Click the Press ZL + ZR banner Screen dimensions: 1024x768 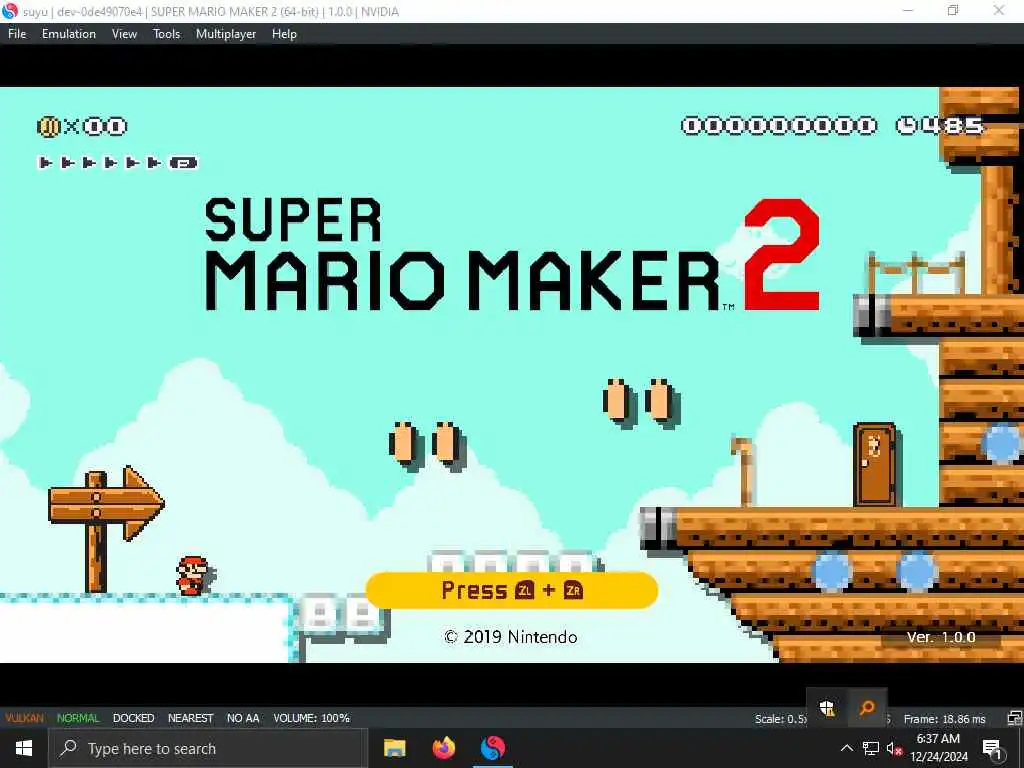tap(512, 590)
